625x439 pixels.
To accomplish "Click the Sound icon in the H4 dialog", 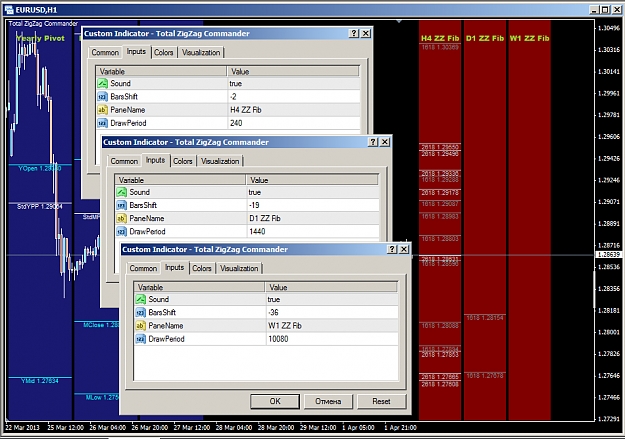I will pos(102,83).
